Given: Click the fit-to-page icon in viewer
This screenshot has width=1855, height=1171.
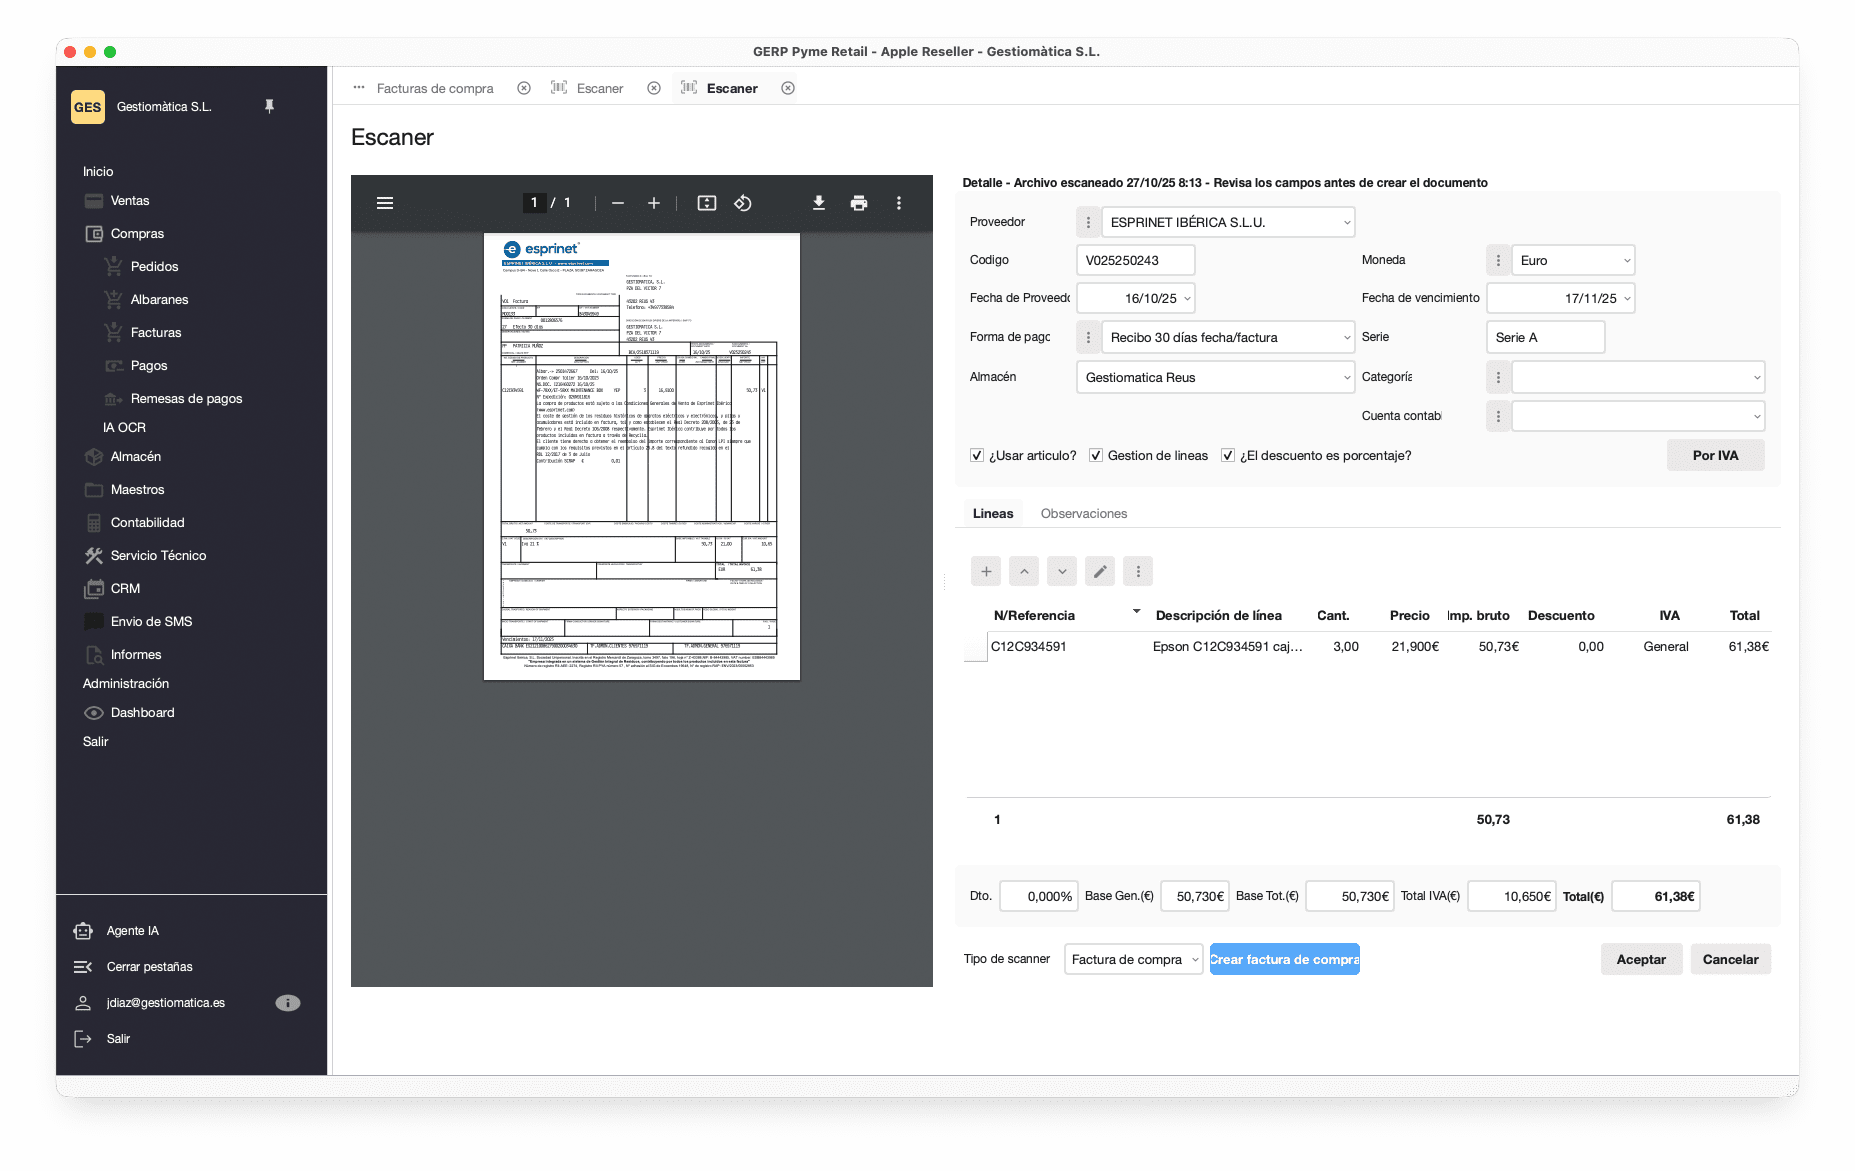Looking at the screenshot, I should click(x=707, y=203).
